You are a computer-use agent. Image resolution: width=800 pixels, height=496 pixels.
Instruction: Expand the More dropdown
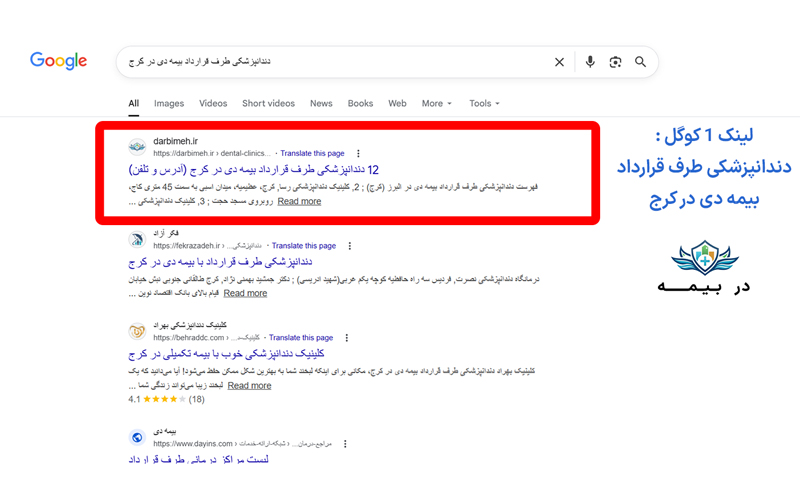(437, 104)
